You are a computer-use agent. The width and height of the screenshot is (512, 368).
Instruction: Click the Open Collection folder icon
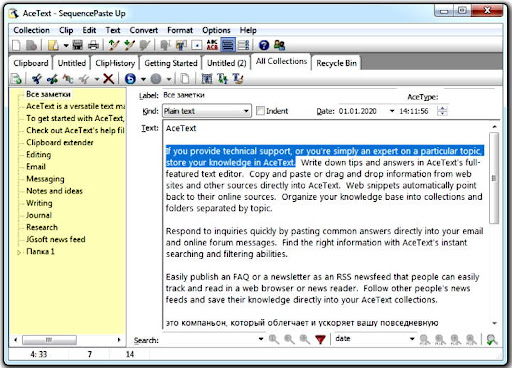[x=54, y=45]
